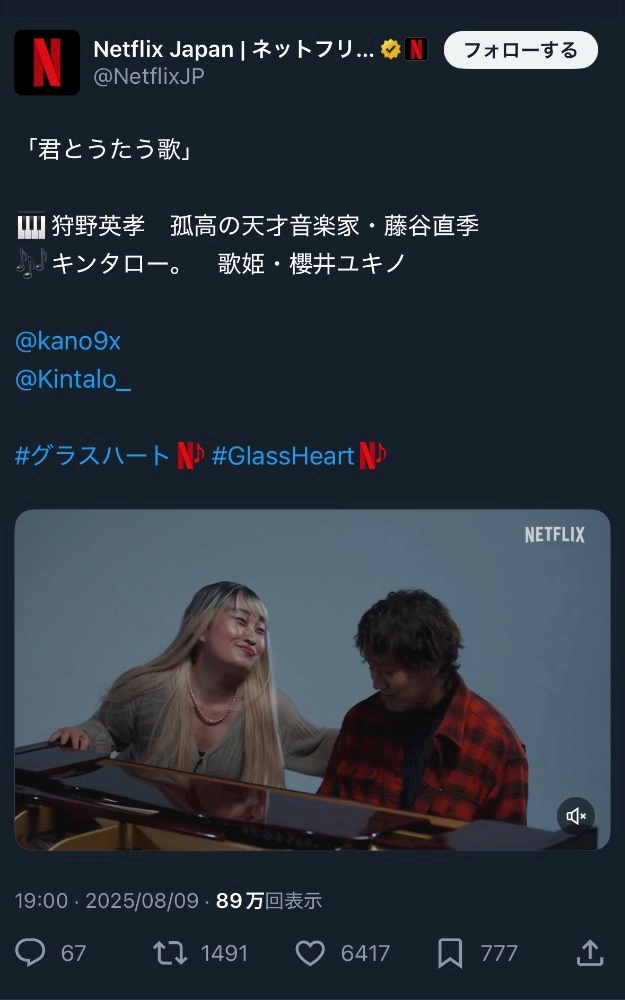Click the 1491 repost count
This screenshot has width=625, height=1000.
(x=224, y=953)
